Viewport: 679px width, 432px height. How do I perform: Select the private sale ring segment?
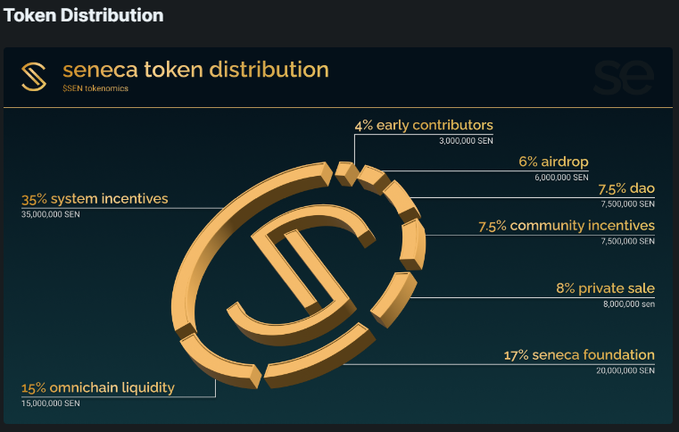(x=393, y=300)
